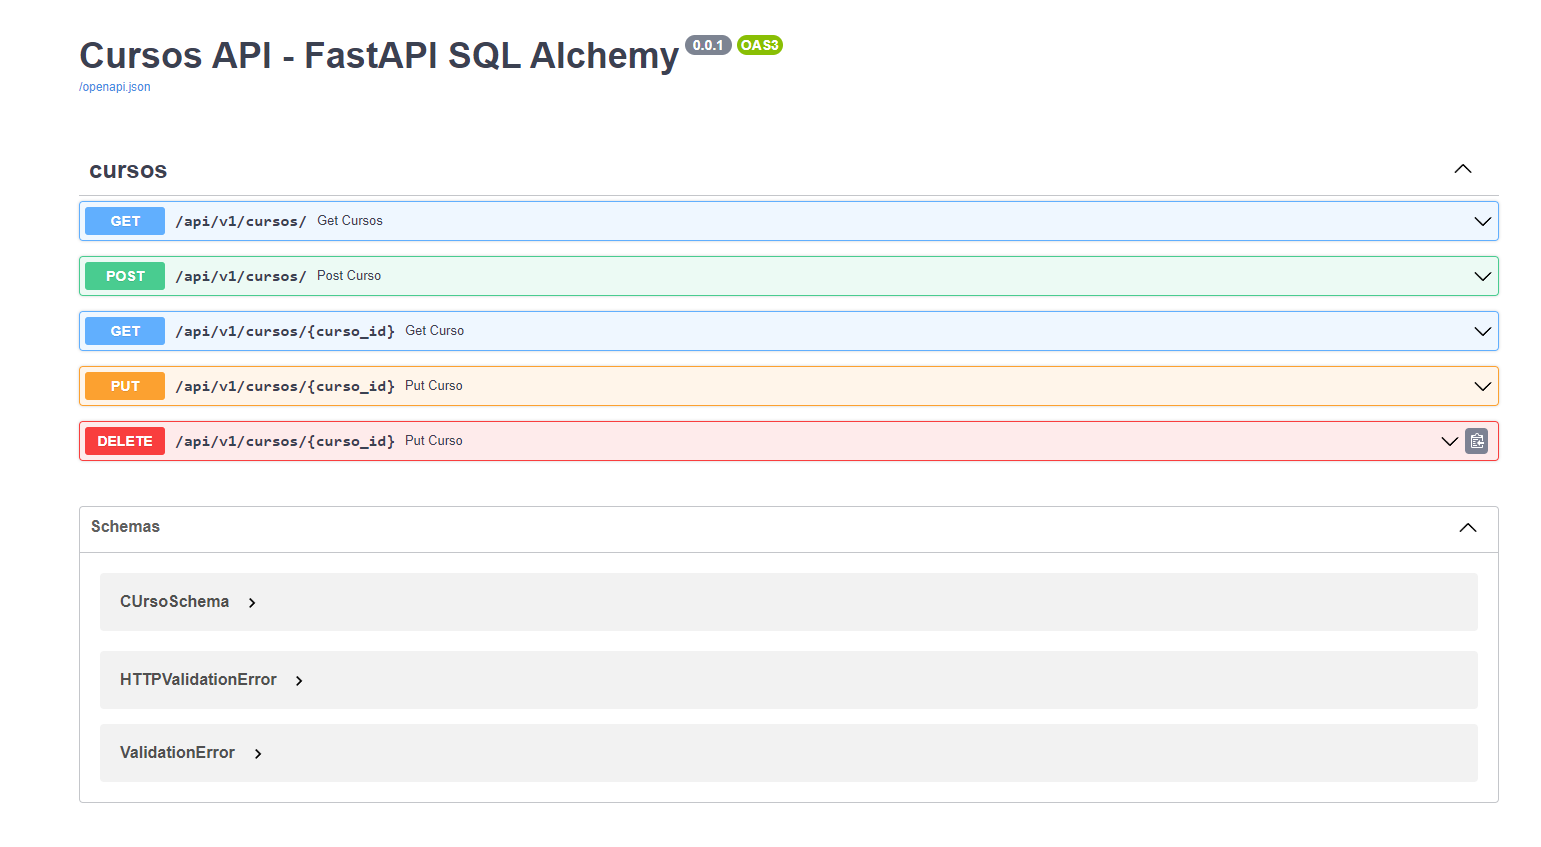Click the Schemas section title
The image size is (1541, 847).
click(125, 526)
